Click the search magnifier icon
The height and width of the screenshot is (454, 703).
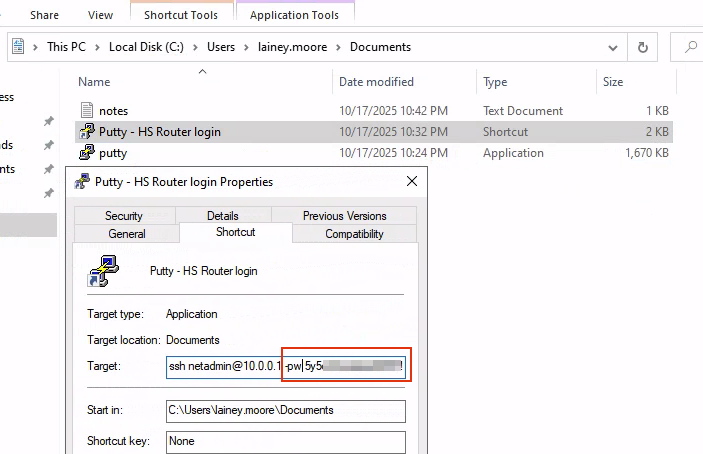tap(690, 47)
